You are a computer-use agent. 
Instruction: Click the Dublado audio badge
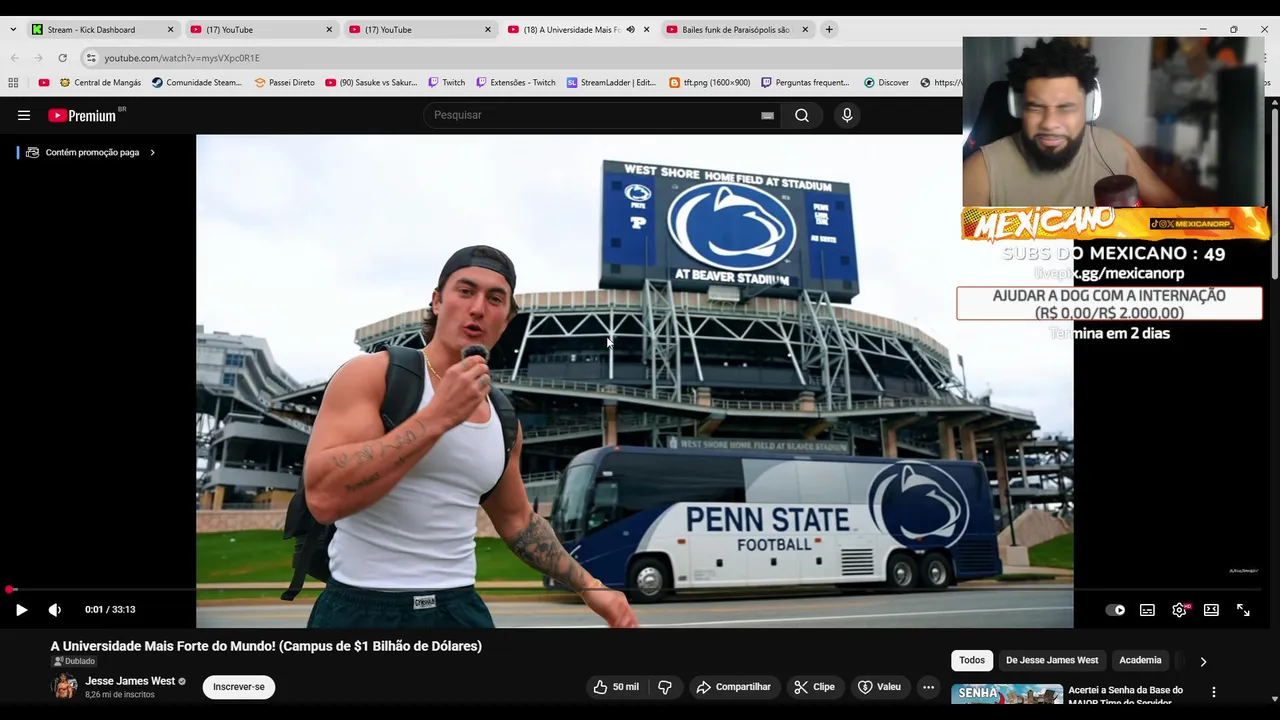point(74,662)
